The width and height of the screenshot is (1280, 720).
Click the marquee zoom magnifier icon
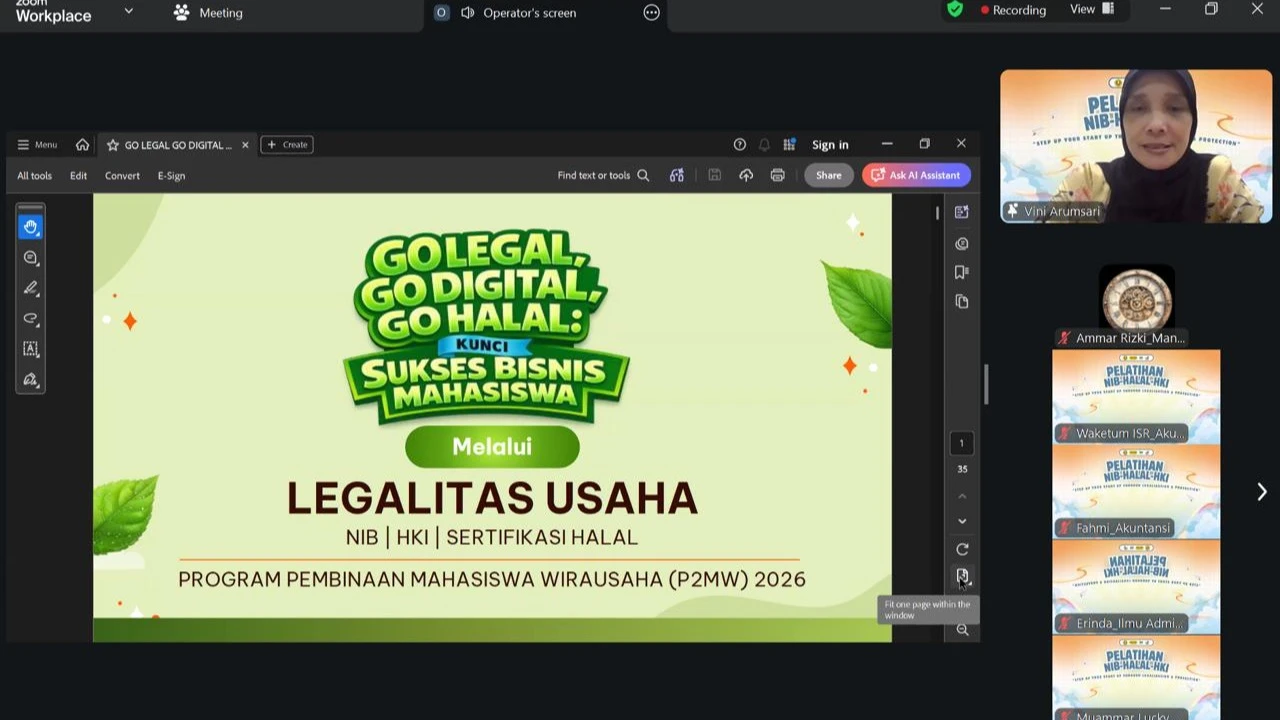coord(961,630)
